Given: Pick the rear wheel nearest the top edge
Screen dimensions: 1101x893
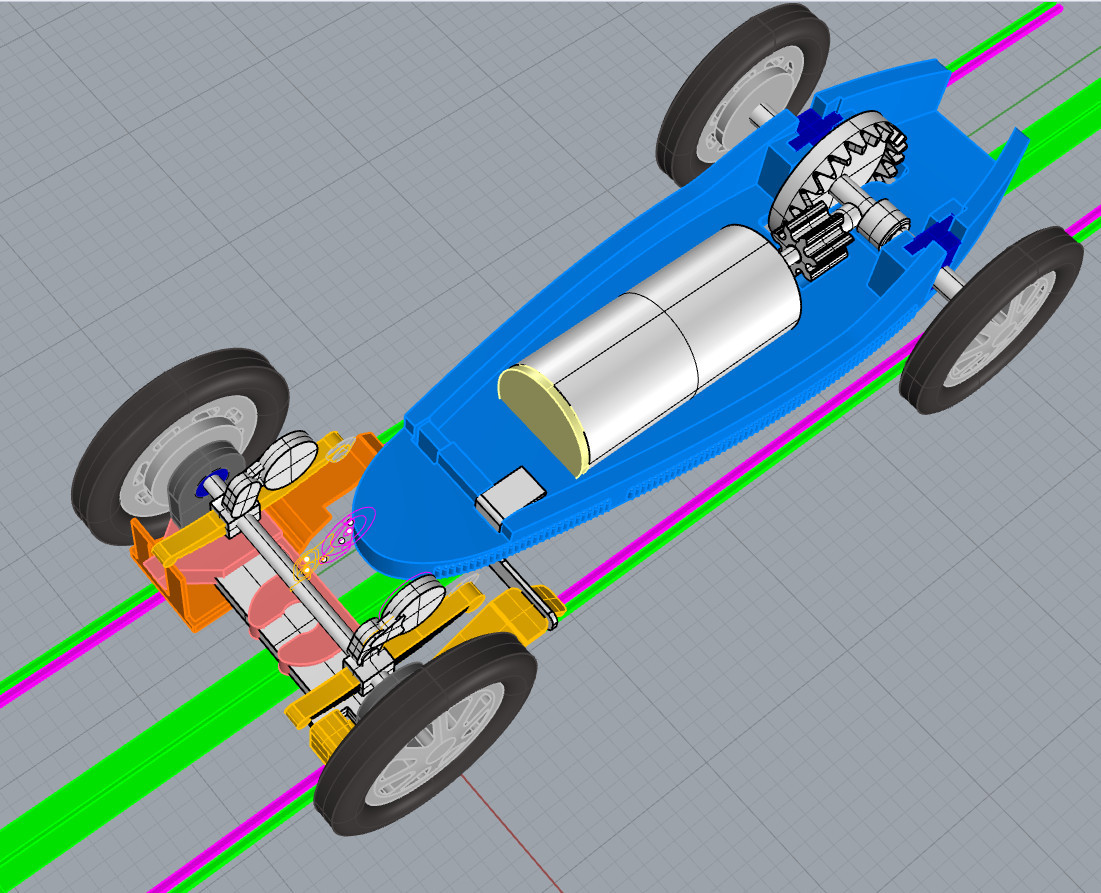Looking at the screenshot, I should pyautogui.click(x=742, y=93).
